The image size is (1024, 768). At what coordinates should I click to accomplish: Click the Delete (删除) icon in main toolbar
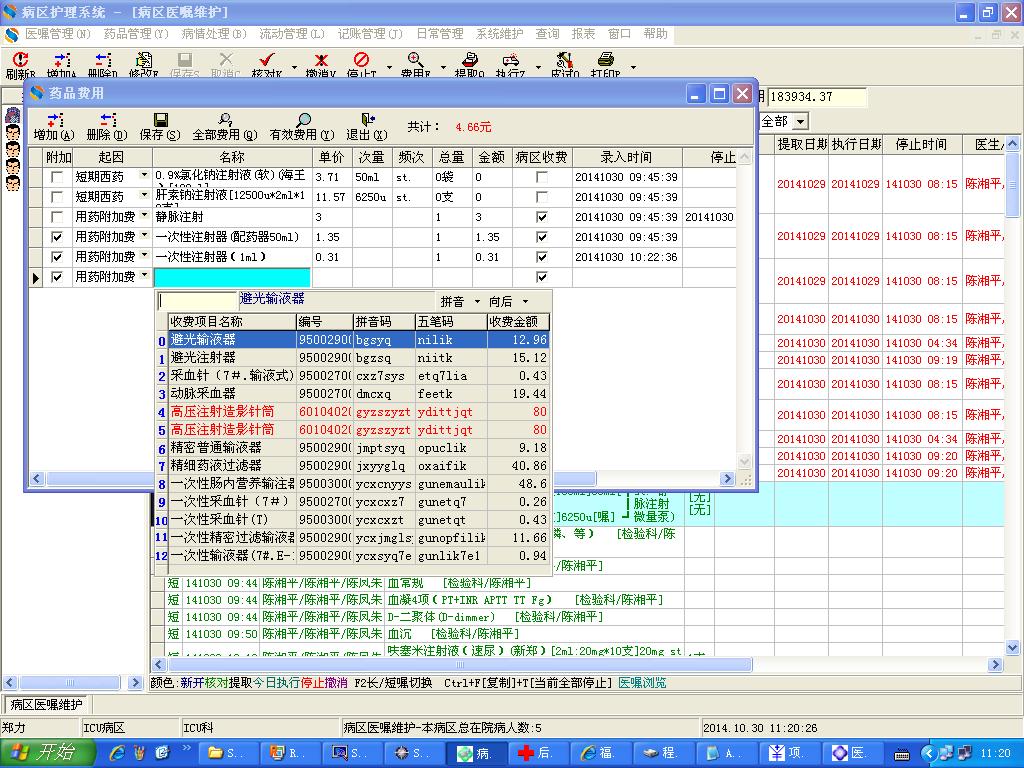pyautogui.click(x=103, y=63)
